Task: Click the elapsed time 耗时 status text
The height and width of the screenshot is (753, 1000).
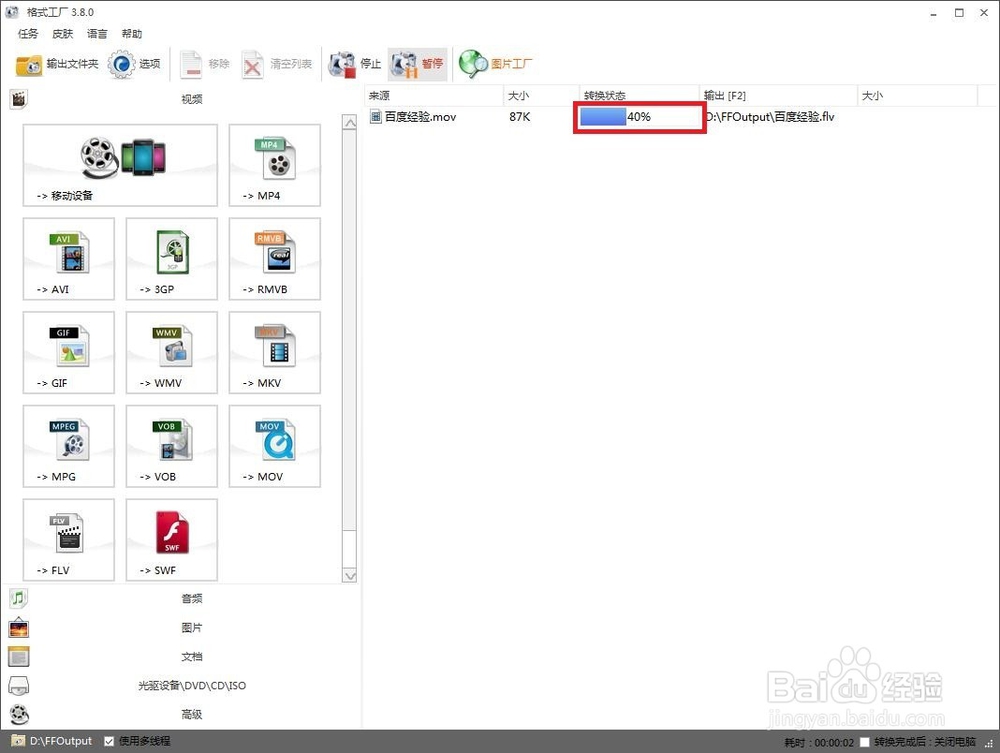Action: click(819, 742)
